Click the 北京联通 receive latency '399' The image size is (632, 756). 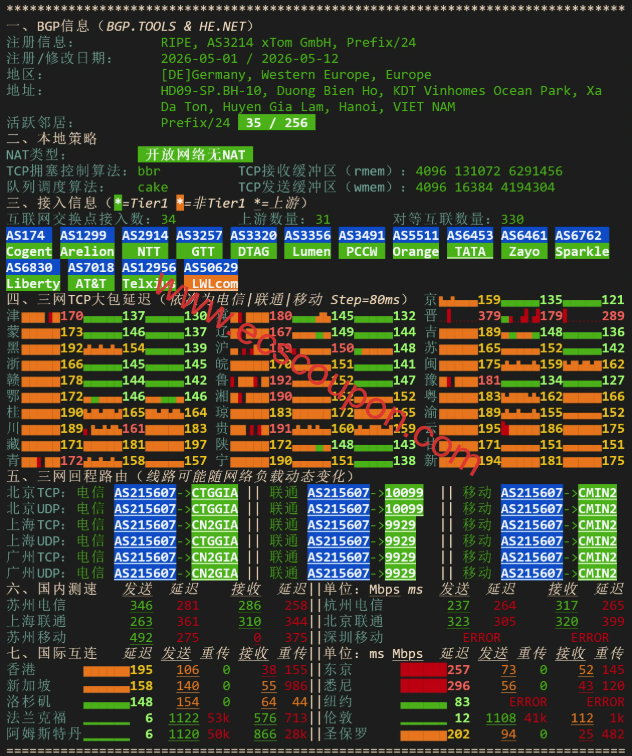(x=613, y=621)
